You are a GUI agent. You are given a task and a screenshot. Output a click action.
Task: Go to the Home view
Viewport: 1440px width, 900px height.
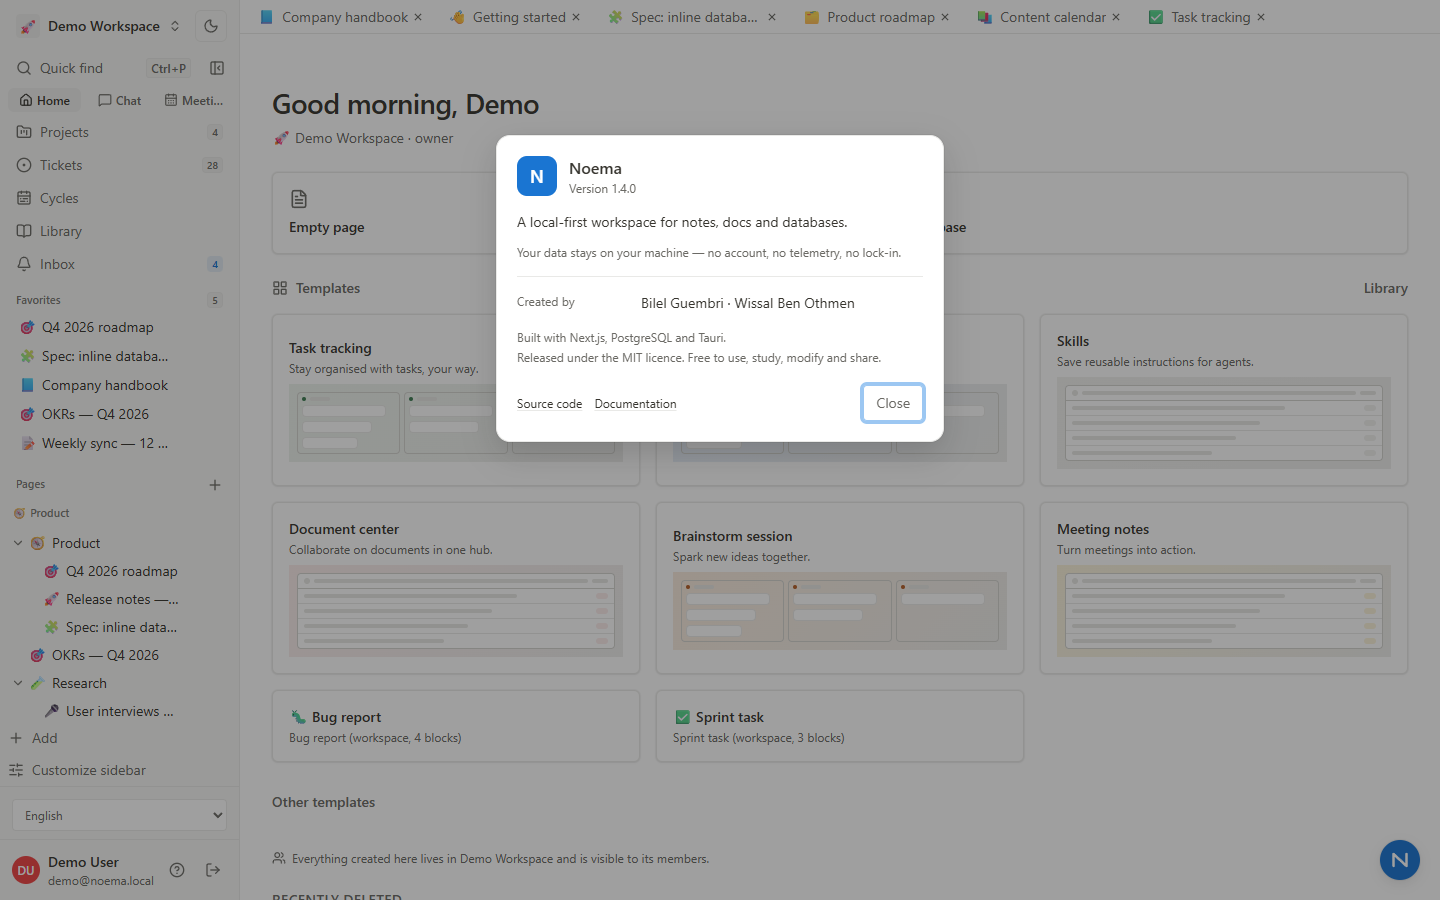point(45,100)
